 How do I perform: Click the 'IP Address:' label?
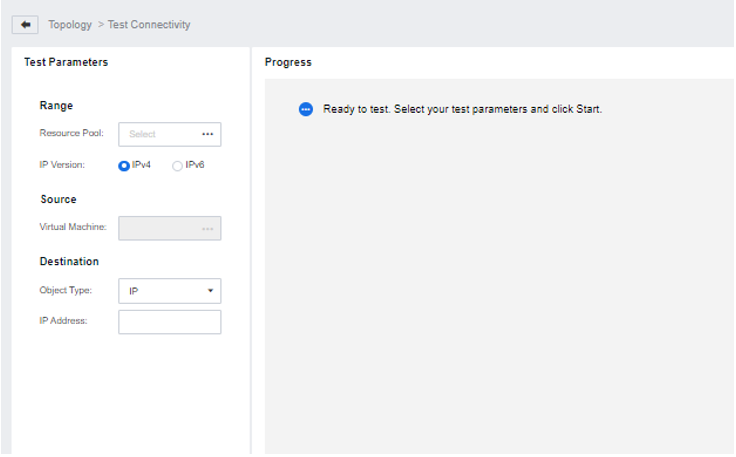pos(63,321)
